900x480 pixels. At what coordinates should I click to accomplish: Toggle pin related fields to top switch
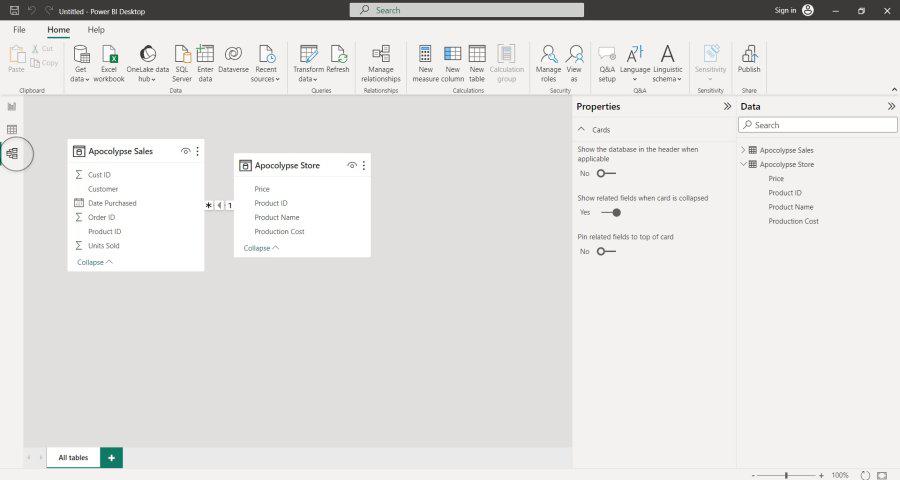[x=606, y=251]
